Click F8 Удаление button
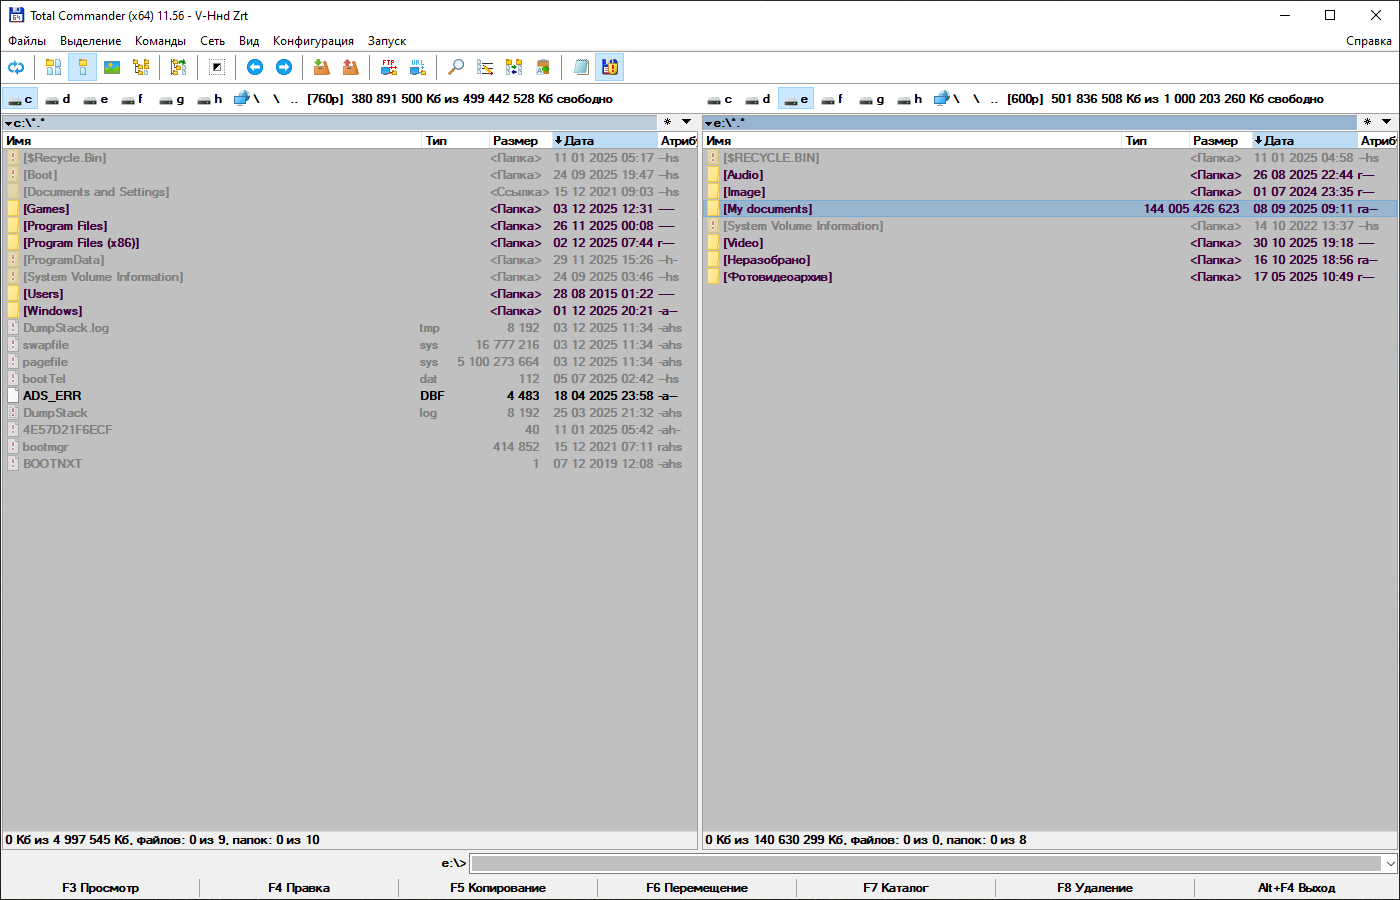 (x=1095, y=888)
